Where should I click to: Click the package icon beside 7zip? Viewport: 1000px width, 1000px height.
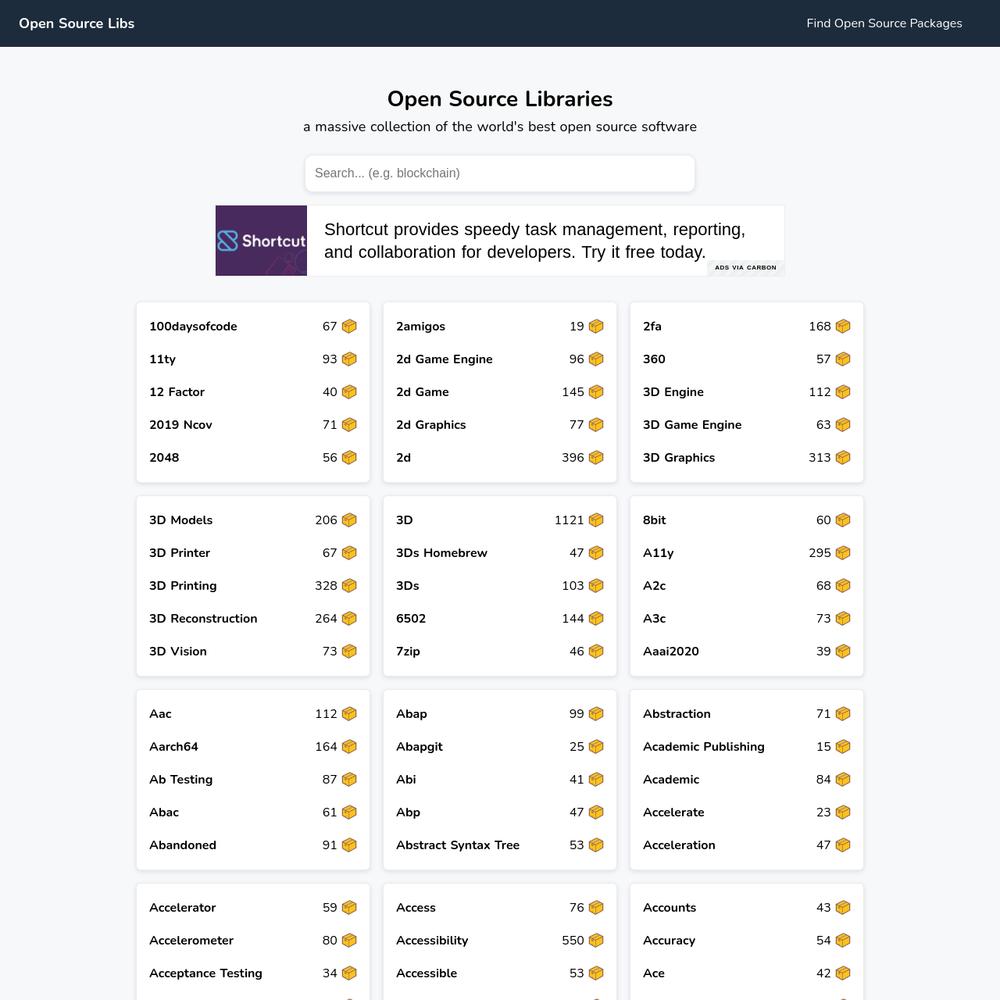596,652
